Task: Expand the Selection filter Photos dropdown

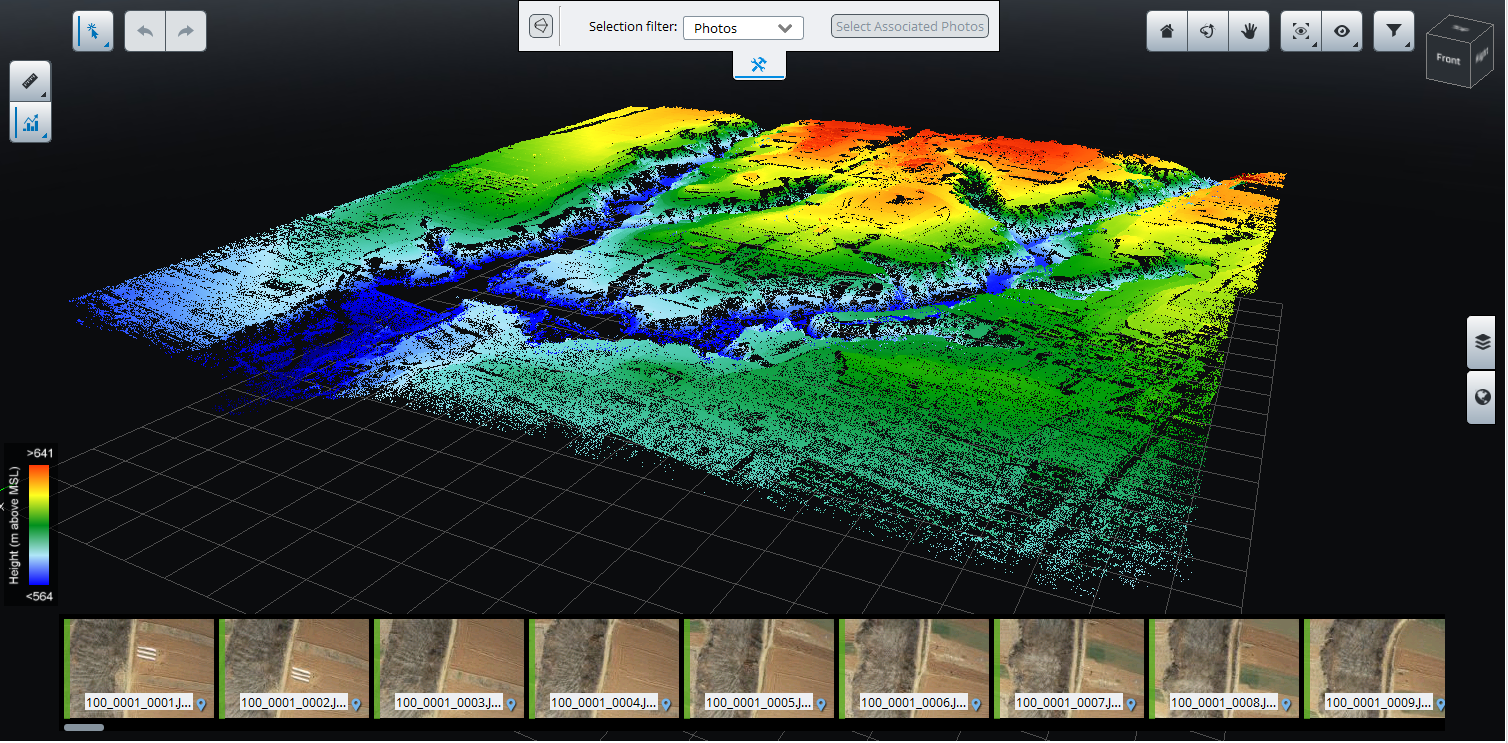Action: tap(743, 28)
